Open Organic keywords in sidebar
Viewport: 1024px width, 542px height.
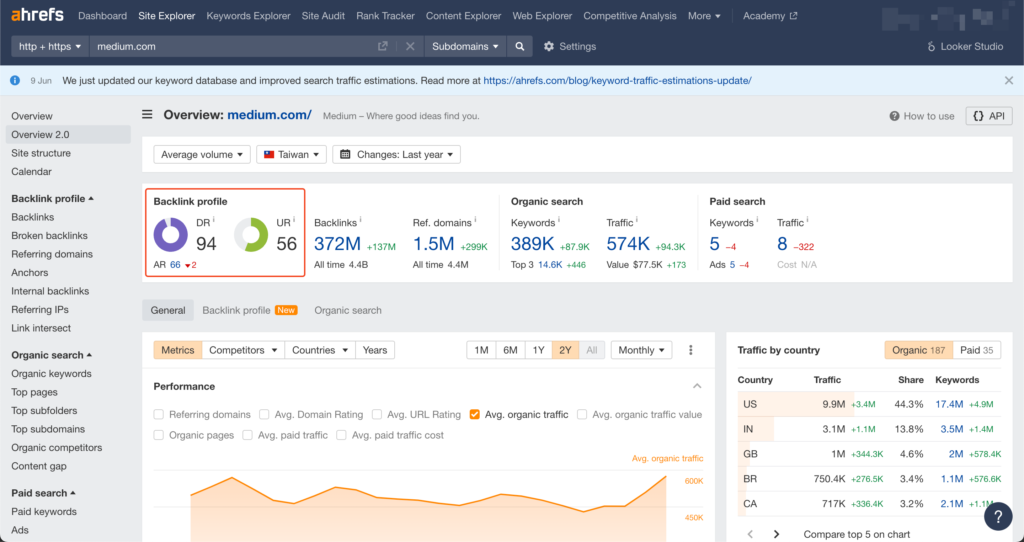coord(52,374)
